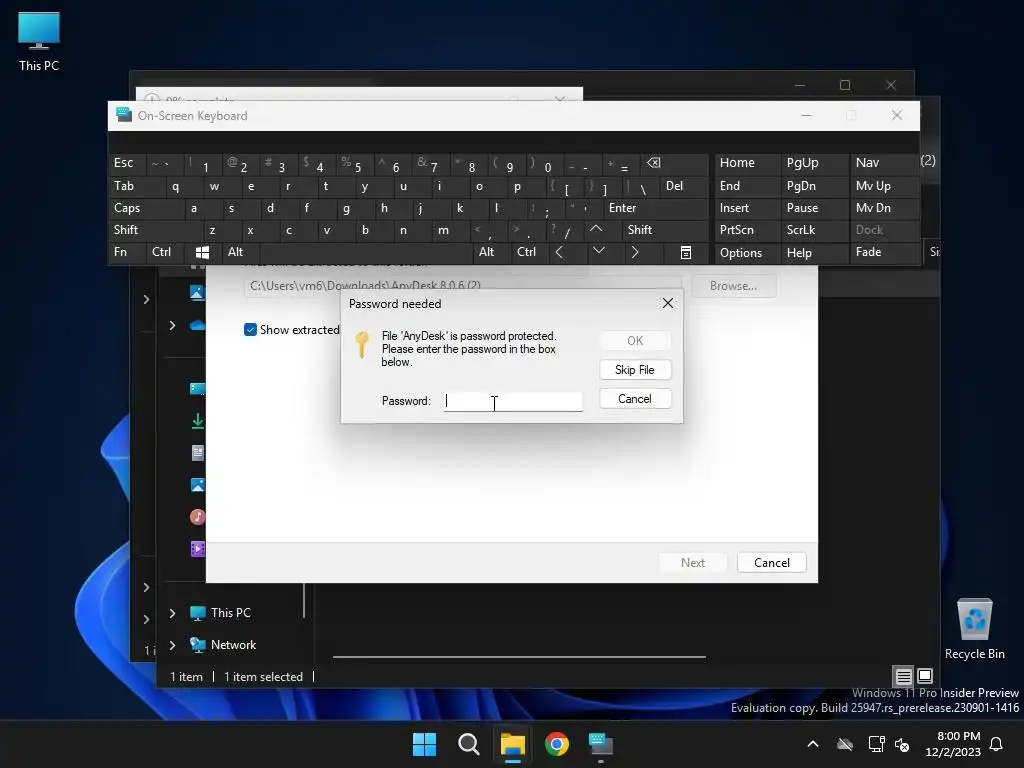Cancel the Password needed dialog
The image size is (1024, 768).
click(635, 399)
